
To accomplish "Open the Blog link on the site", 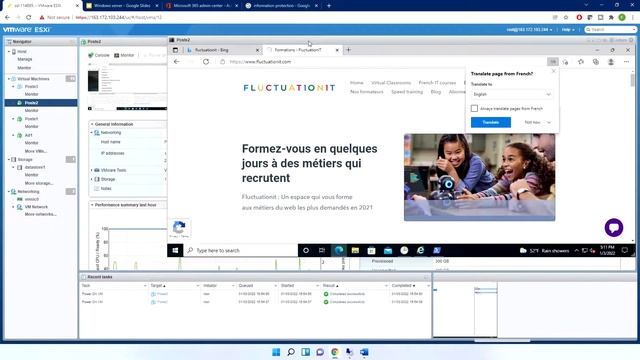I will click(x=436, y=92).
